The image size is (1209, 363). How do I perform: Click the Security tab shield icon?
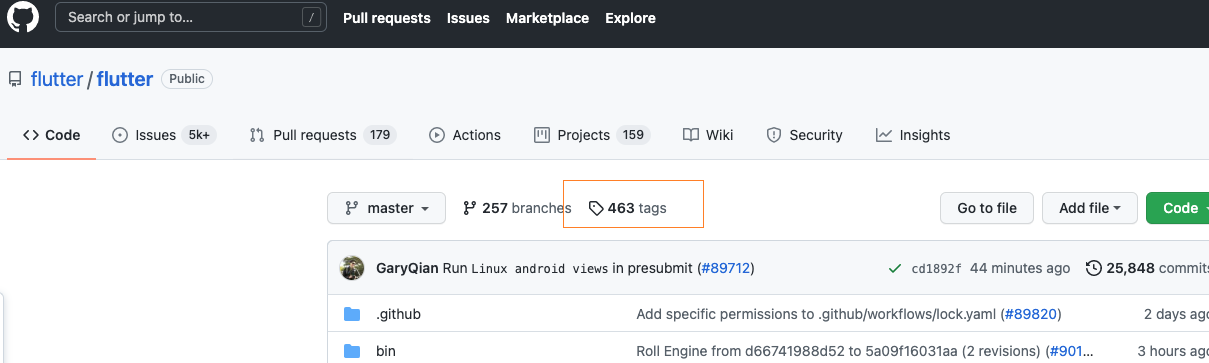773,135
